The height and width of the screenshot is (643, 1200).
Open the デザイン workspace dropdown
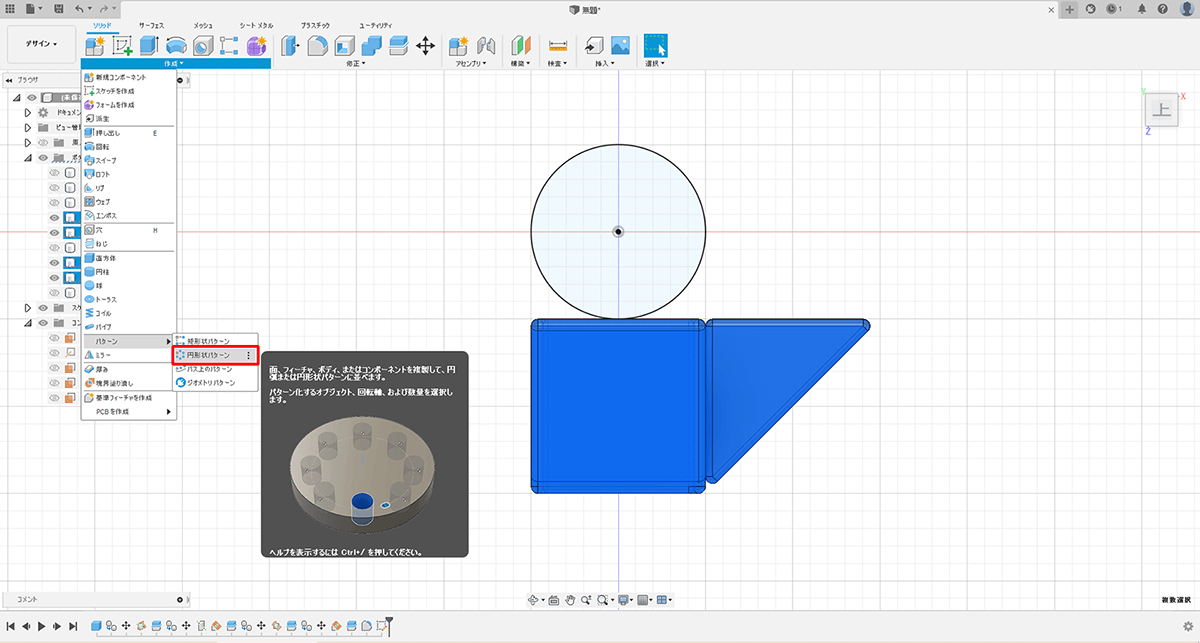pos(41,44)
